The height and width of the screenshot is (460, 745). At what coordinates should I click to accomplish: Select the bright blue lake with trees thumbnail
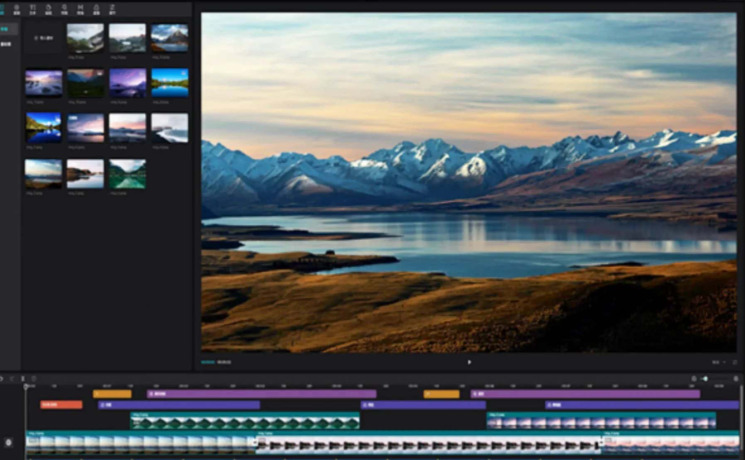pyautogui.click(x=170, y=83)
